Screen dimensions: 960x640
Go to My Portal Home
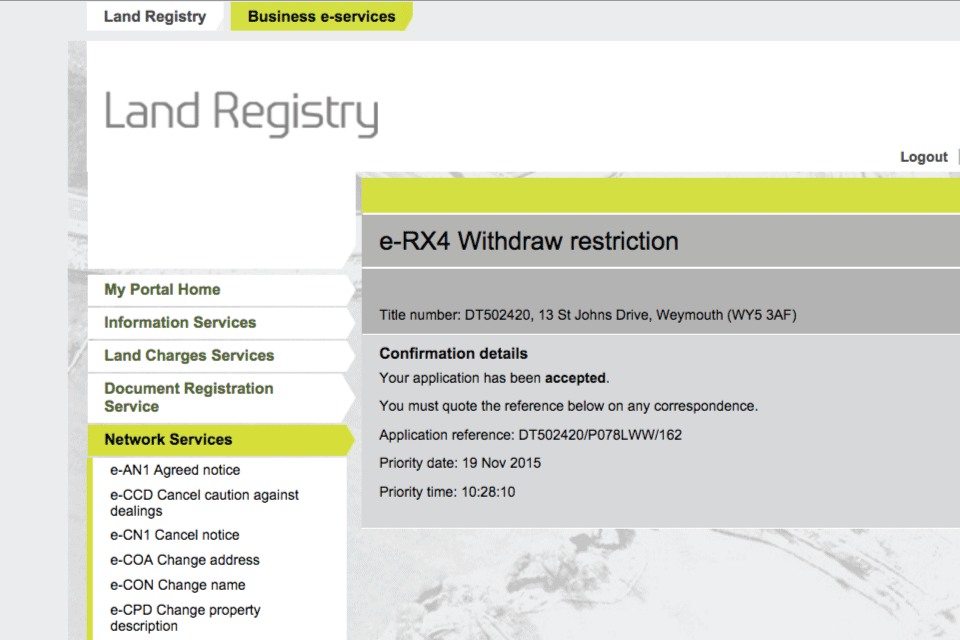click(162, 290)
